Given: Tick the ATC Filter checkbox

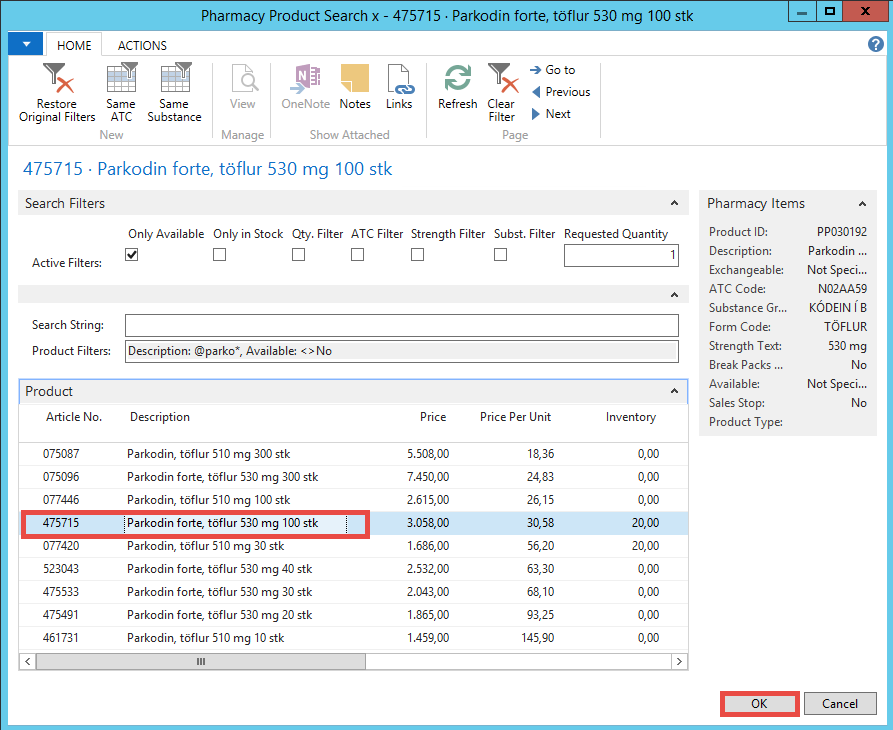Looking at the screenshot, I should click(357, 255).
